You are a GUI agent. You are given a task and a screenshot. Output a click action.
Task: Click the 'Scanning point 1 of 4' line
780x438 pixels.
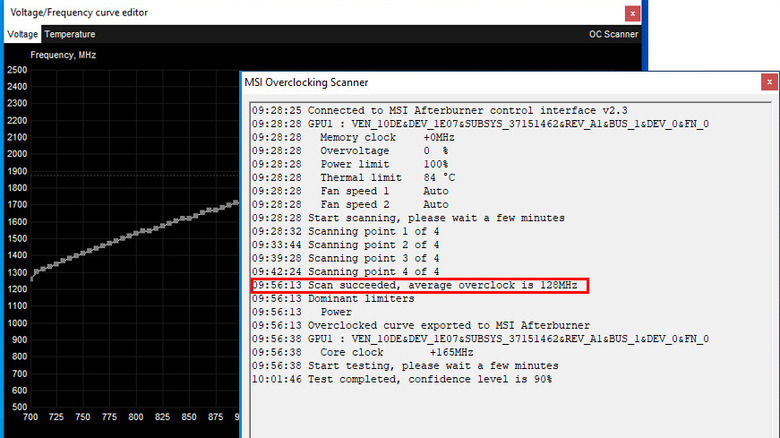pyautogui.click(x=346, y=231)
